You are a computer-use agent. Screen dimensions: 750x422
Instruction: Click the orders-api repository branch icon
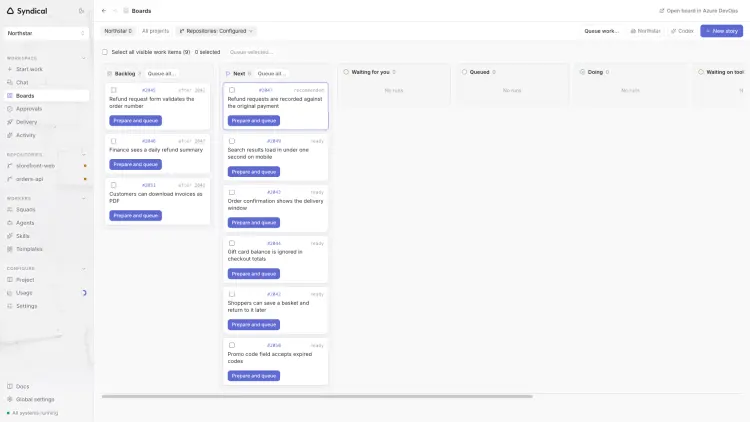point(10,179)
